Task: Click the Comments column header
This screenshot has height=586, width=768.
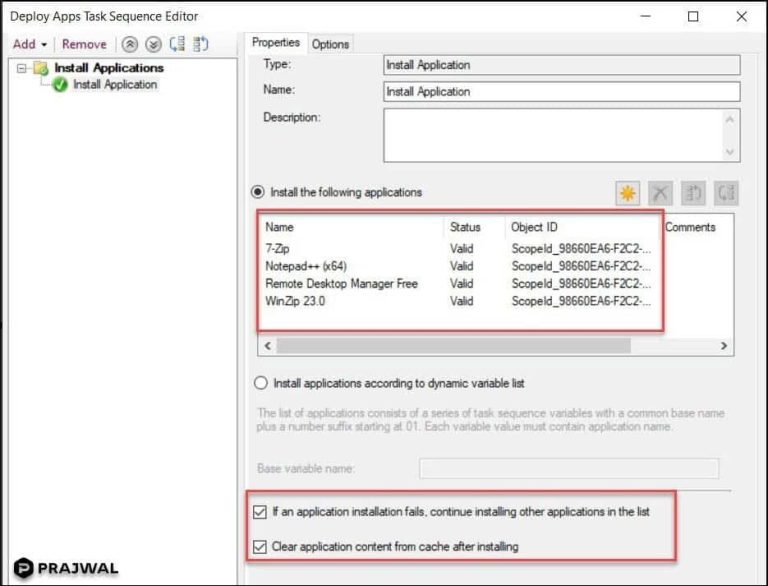Action: [690, 227]
